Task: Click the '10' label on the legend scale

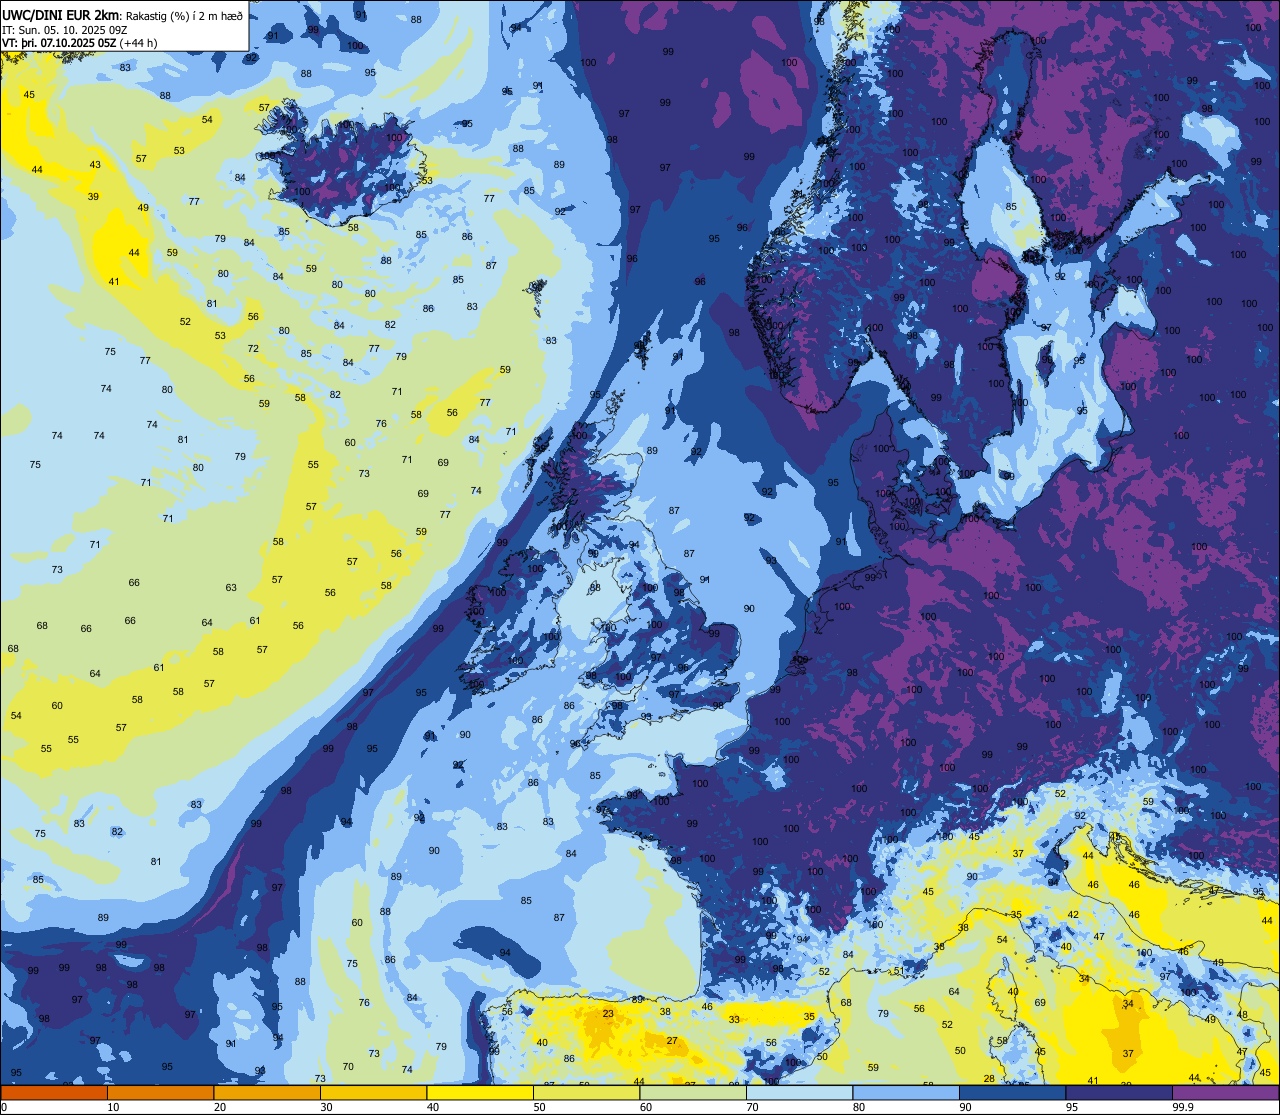Action: [x=113, y=1106]
